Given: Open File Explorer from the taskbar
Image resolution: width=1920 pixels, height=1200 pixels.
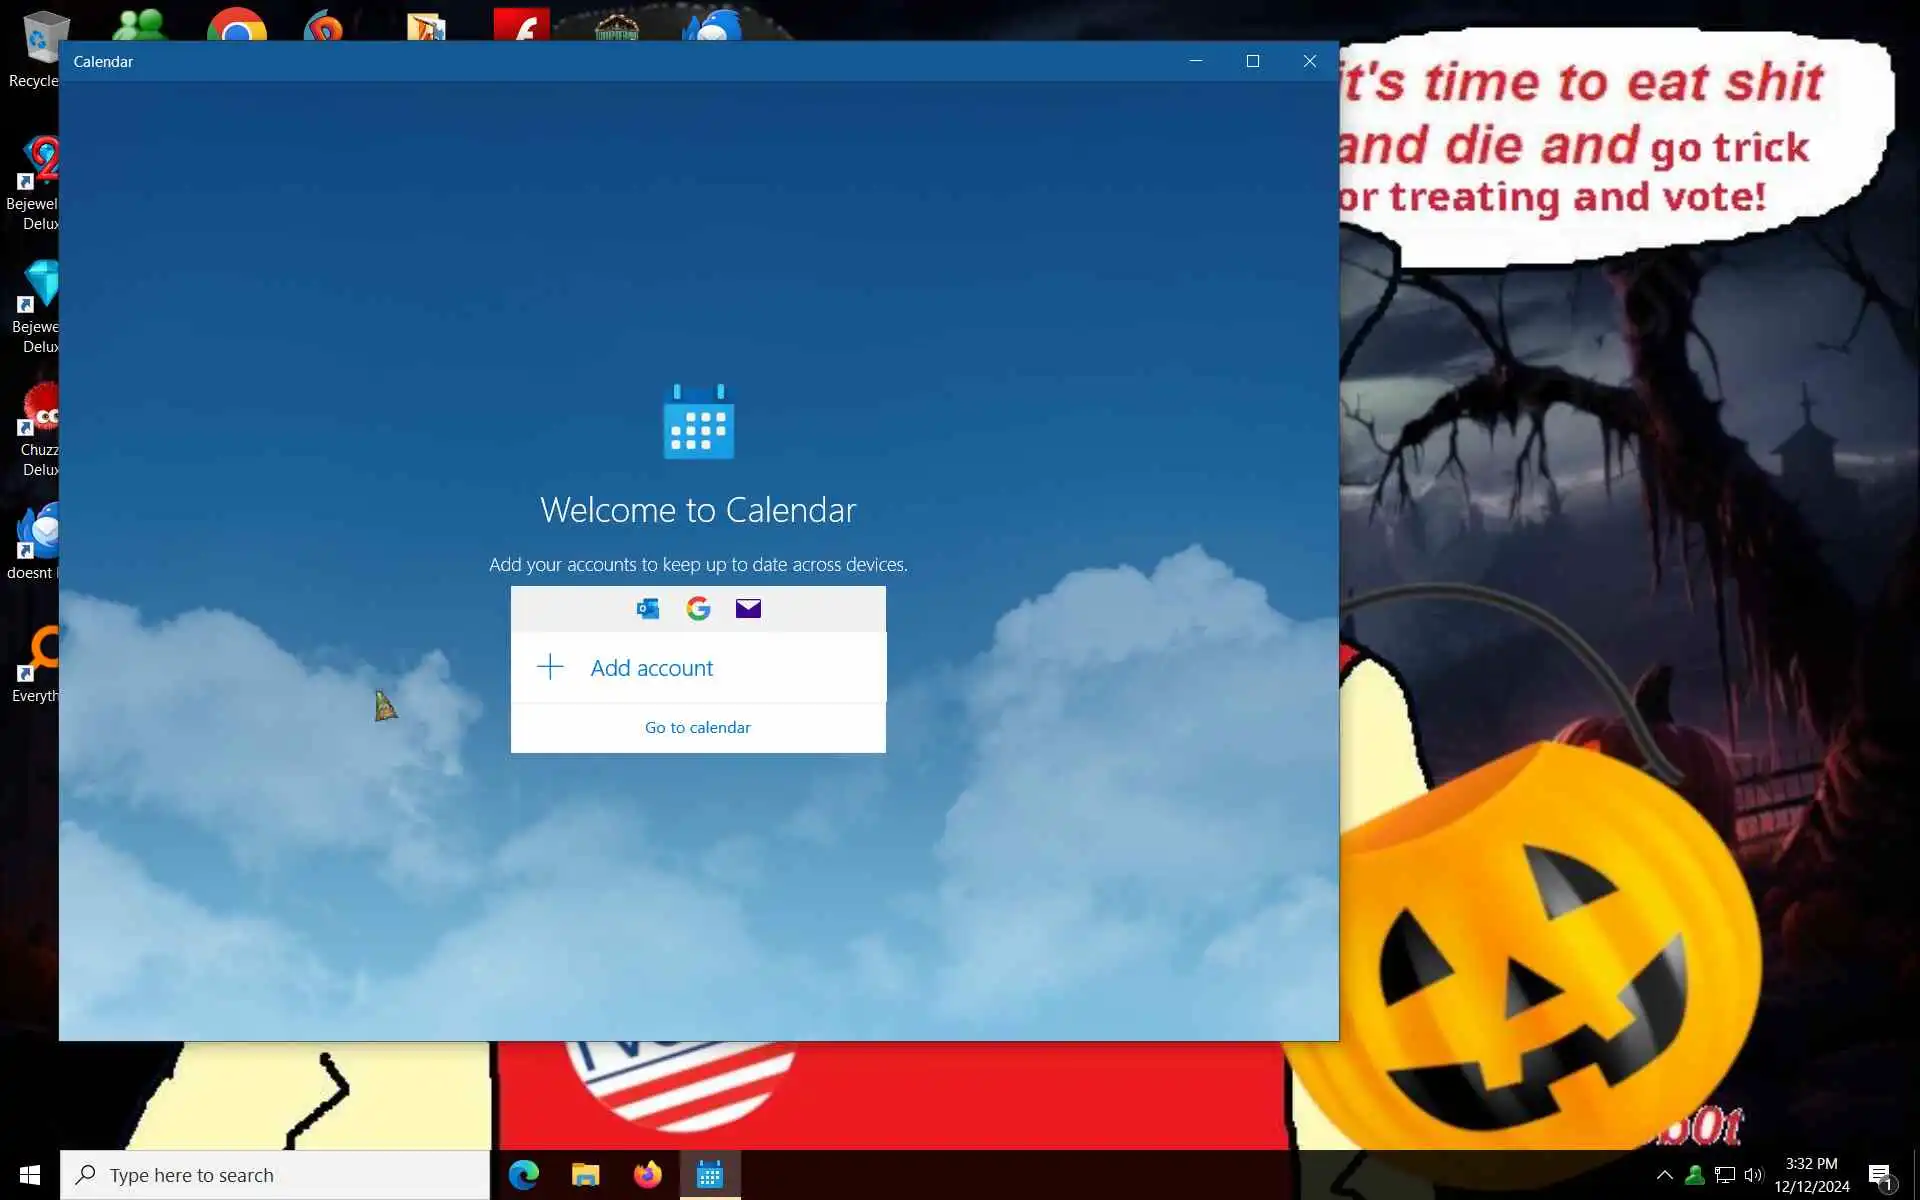Looking at the screenshot, I should (x=585, y=1175).
